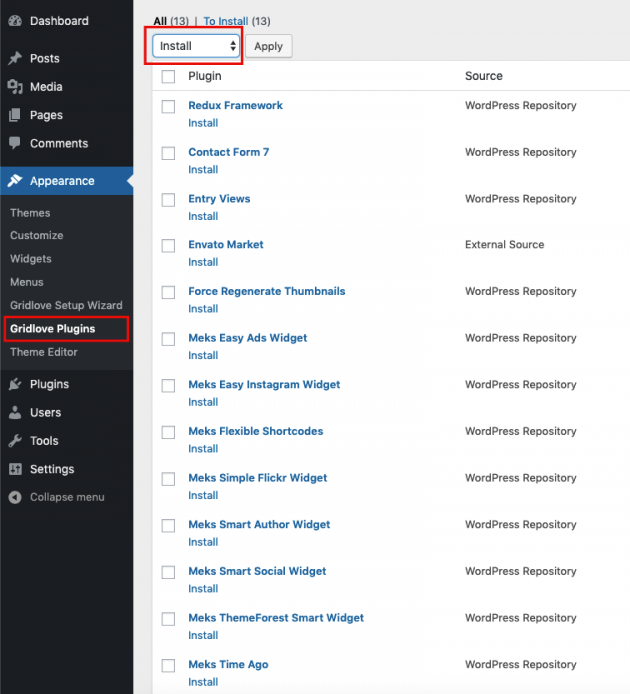This screenshot has height=694, width=630.
Task: Open Themes submenu item
Action: [30, 213]
